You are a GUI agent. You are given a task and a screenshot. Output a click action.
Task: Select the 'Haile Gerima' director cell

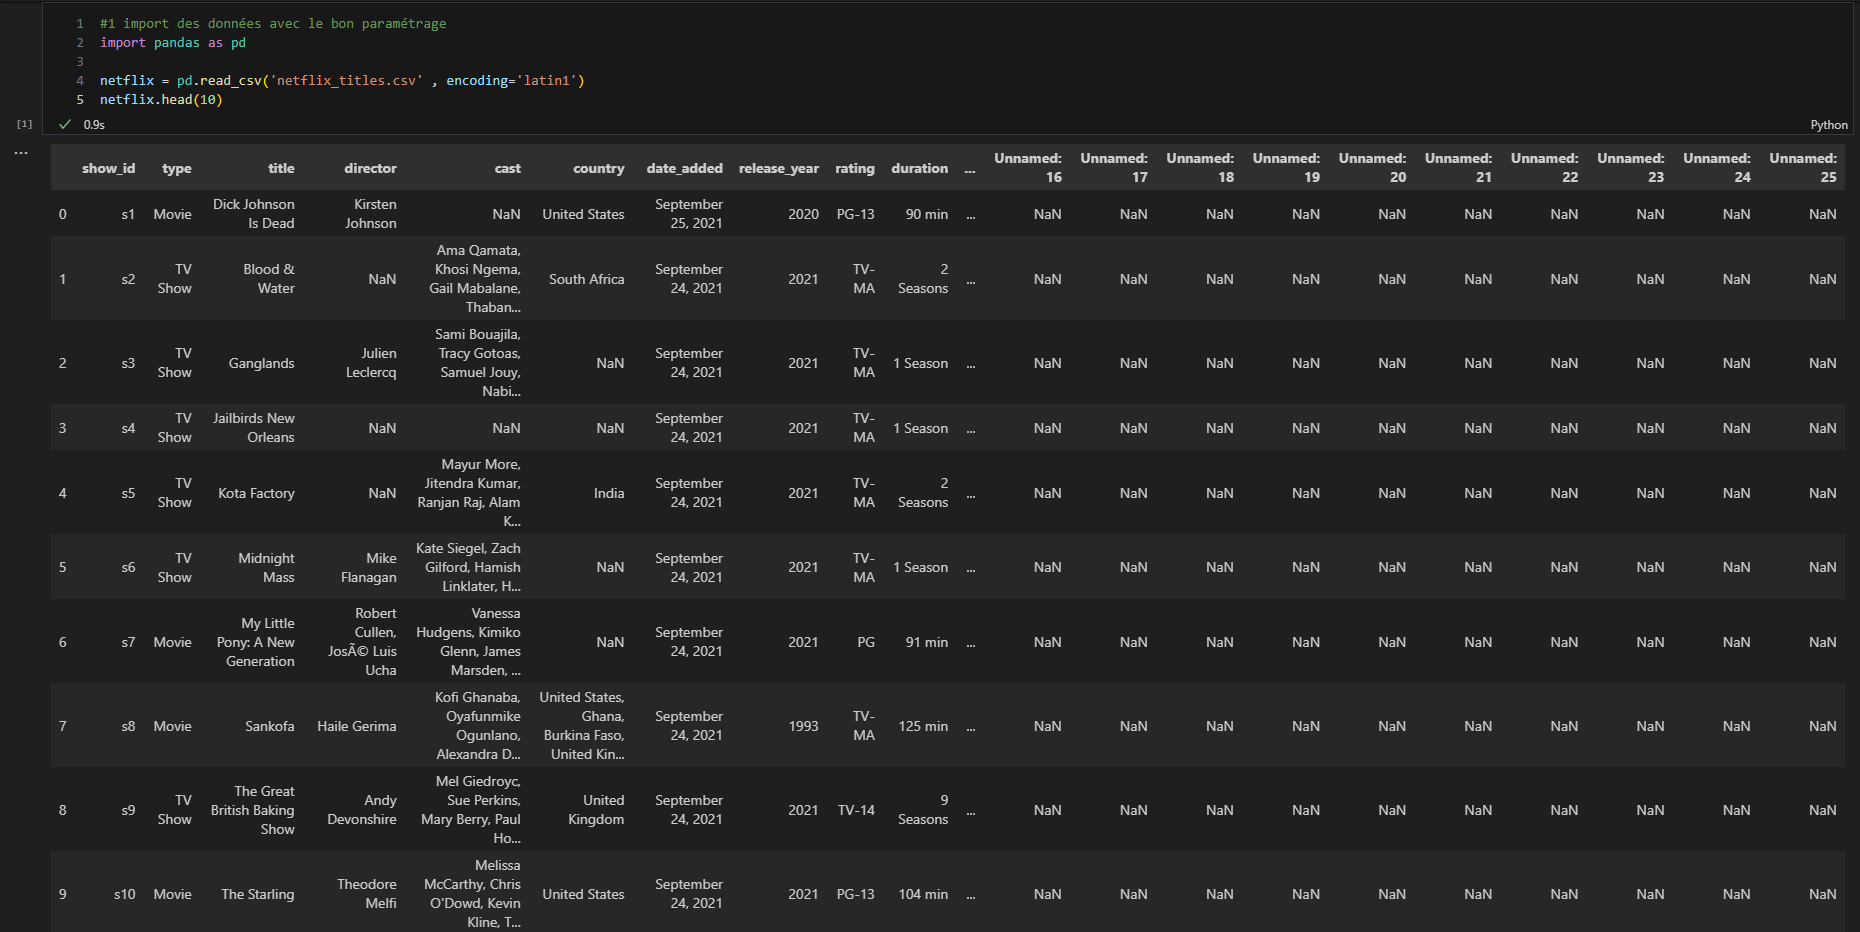tap(357, 726)
